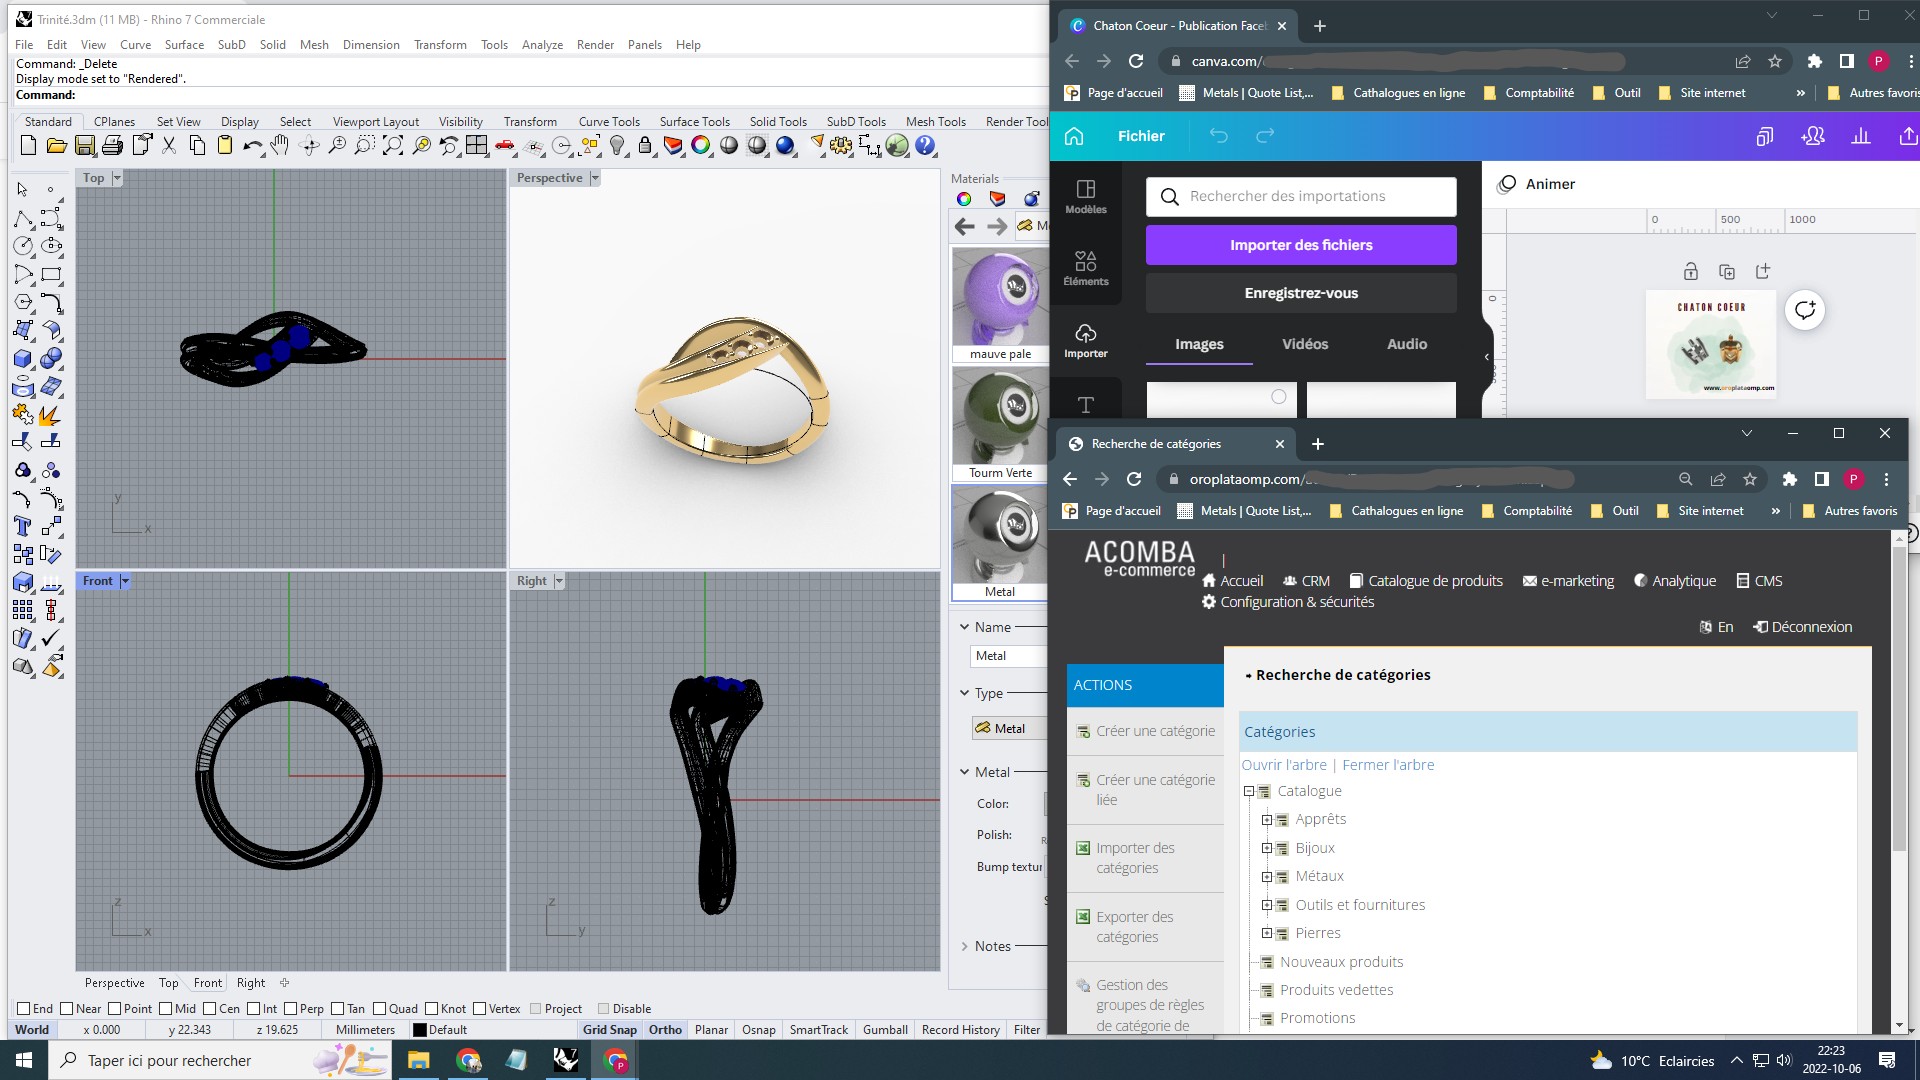The width and height of the screenshot is (1920, 1080).
Task: Click the Fermer l'arbre link
Action: 1388,765
